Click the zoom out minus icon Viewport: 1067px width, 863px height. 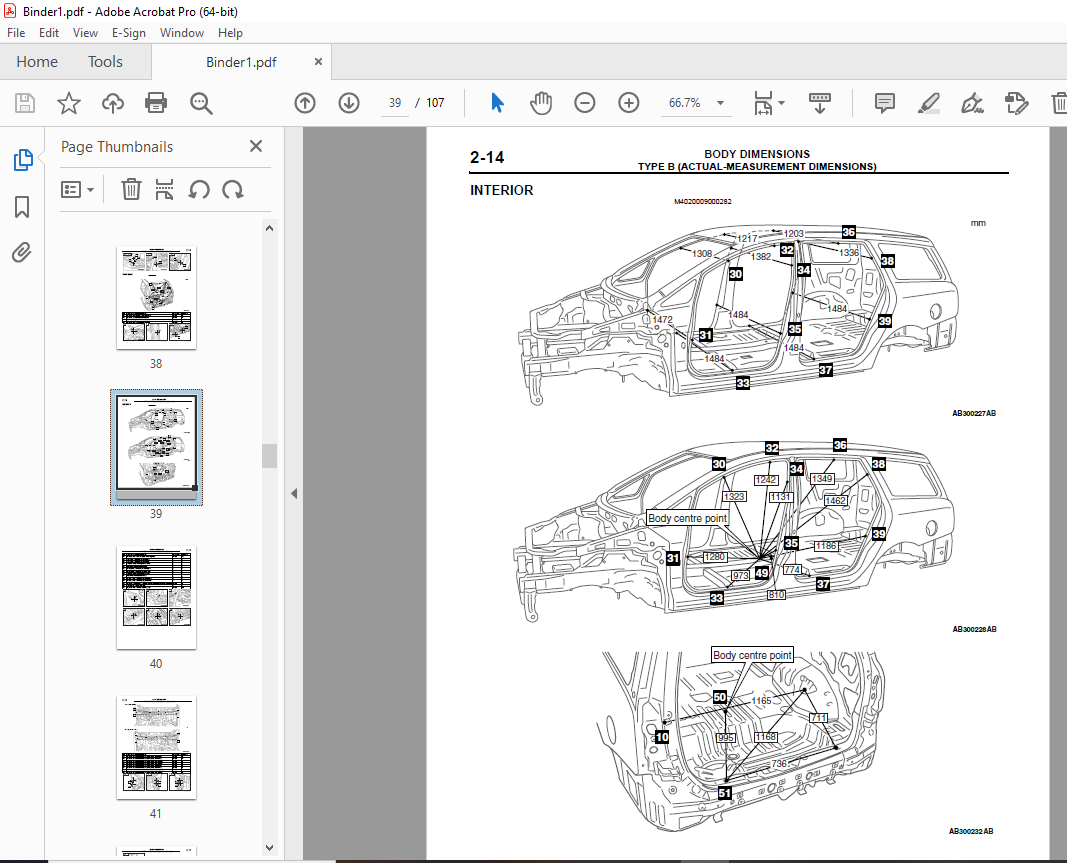point(585,103)
